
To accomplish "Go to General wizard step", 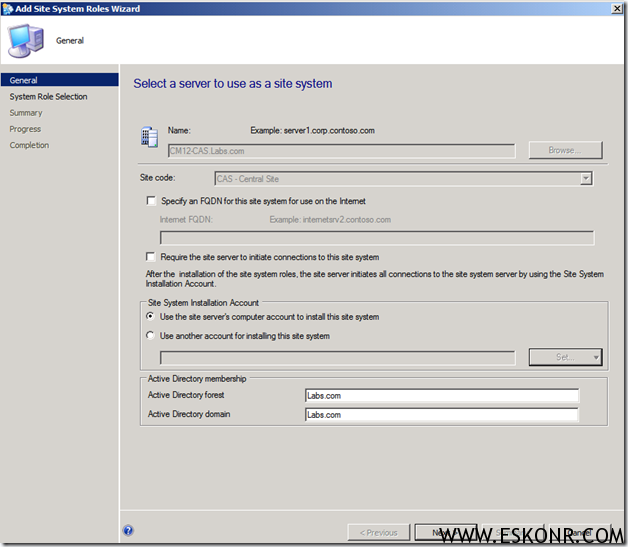I will point(60,80).
